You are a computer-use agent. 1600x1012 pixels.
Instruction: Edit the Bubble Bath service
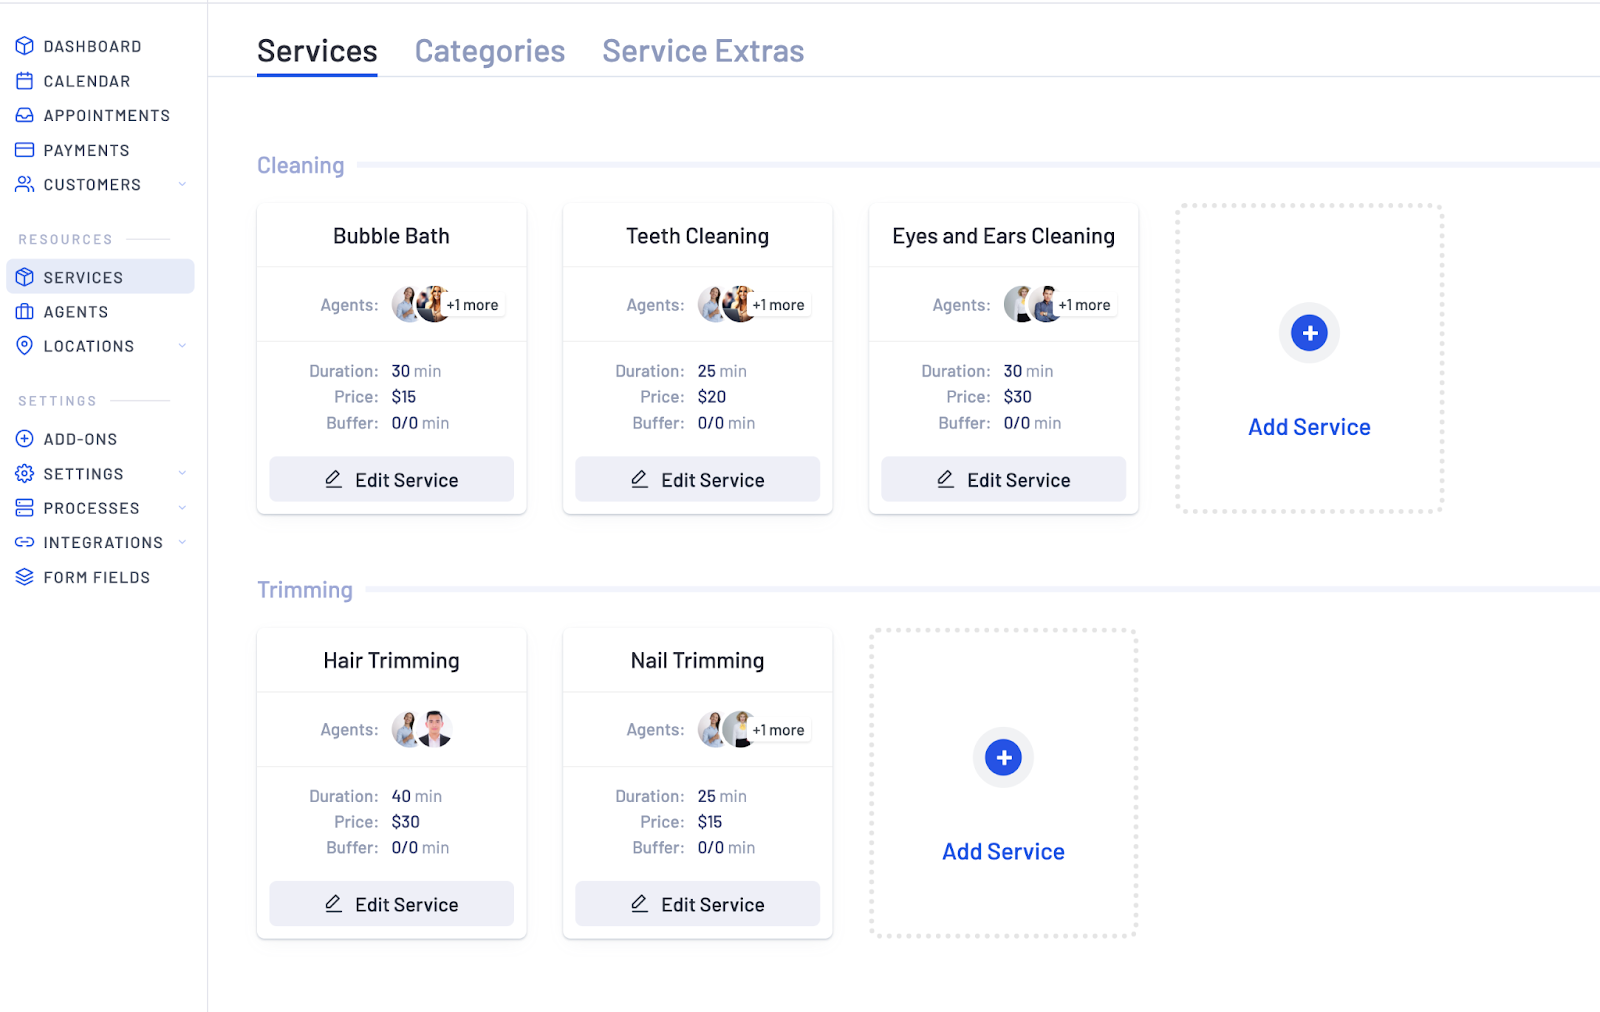click(391, 480)
